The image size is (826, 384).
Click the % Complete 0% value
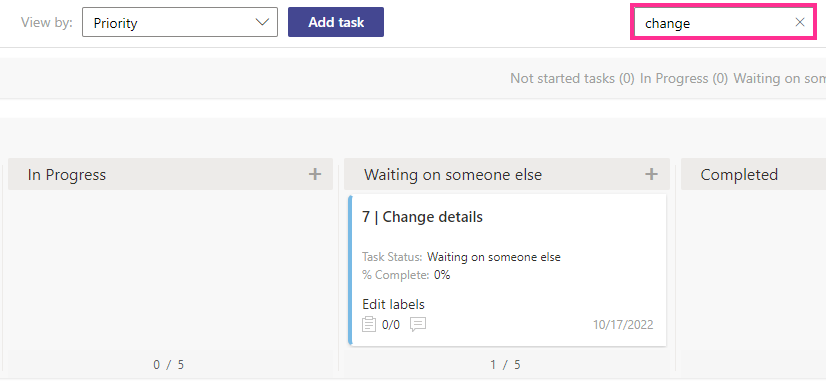pyautogui.click(x=442, y=275)
